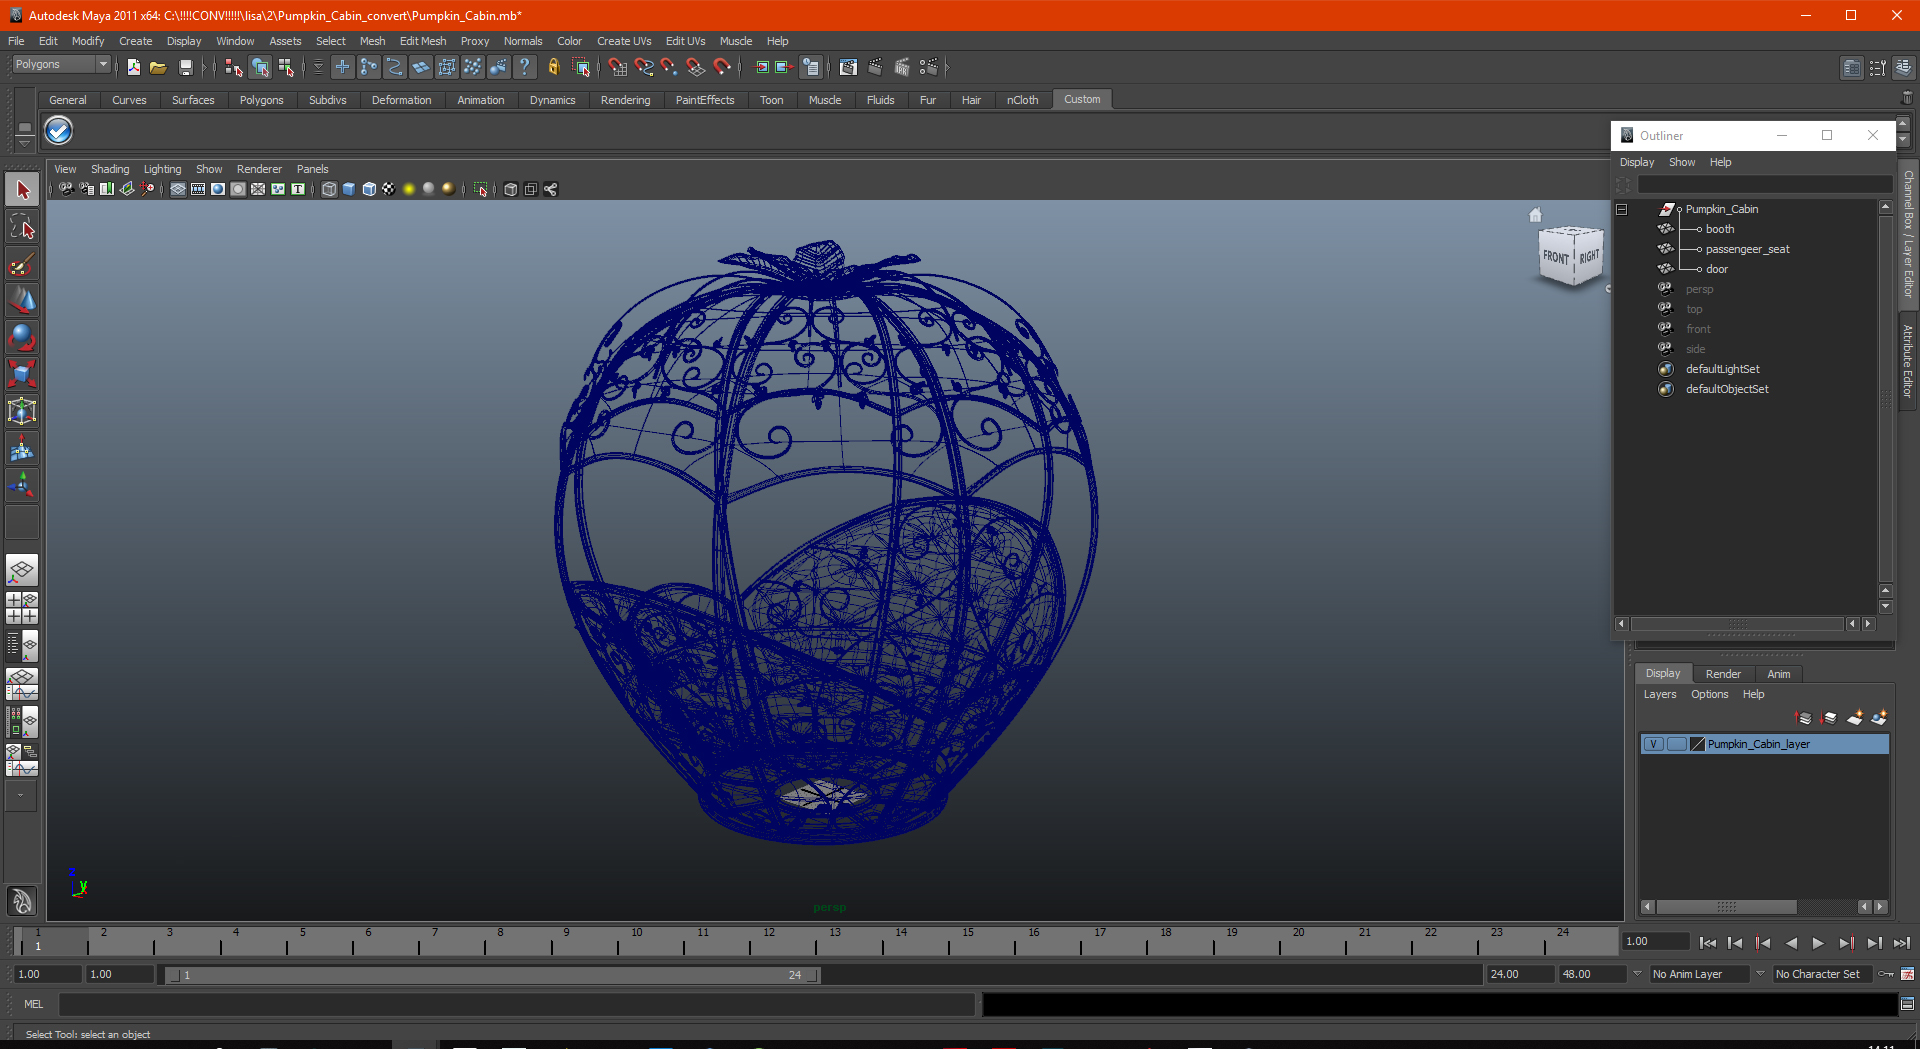This screenshot has width=1920, height=1049.
Task: Choose the Lasso select tool
Action: [x=22, y=227]
